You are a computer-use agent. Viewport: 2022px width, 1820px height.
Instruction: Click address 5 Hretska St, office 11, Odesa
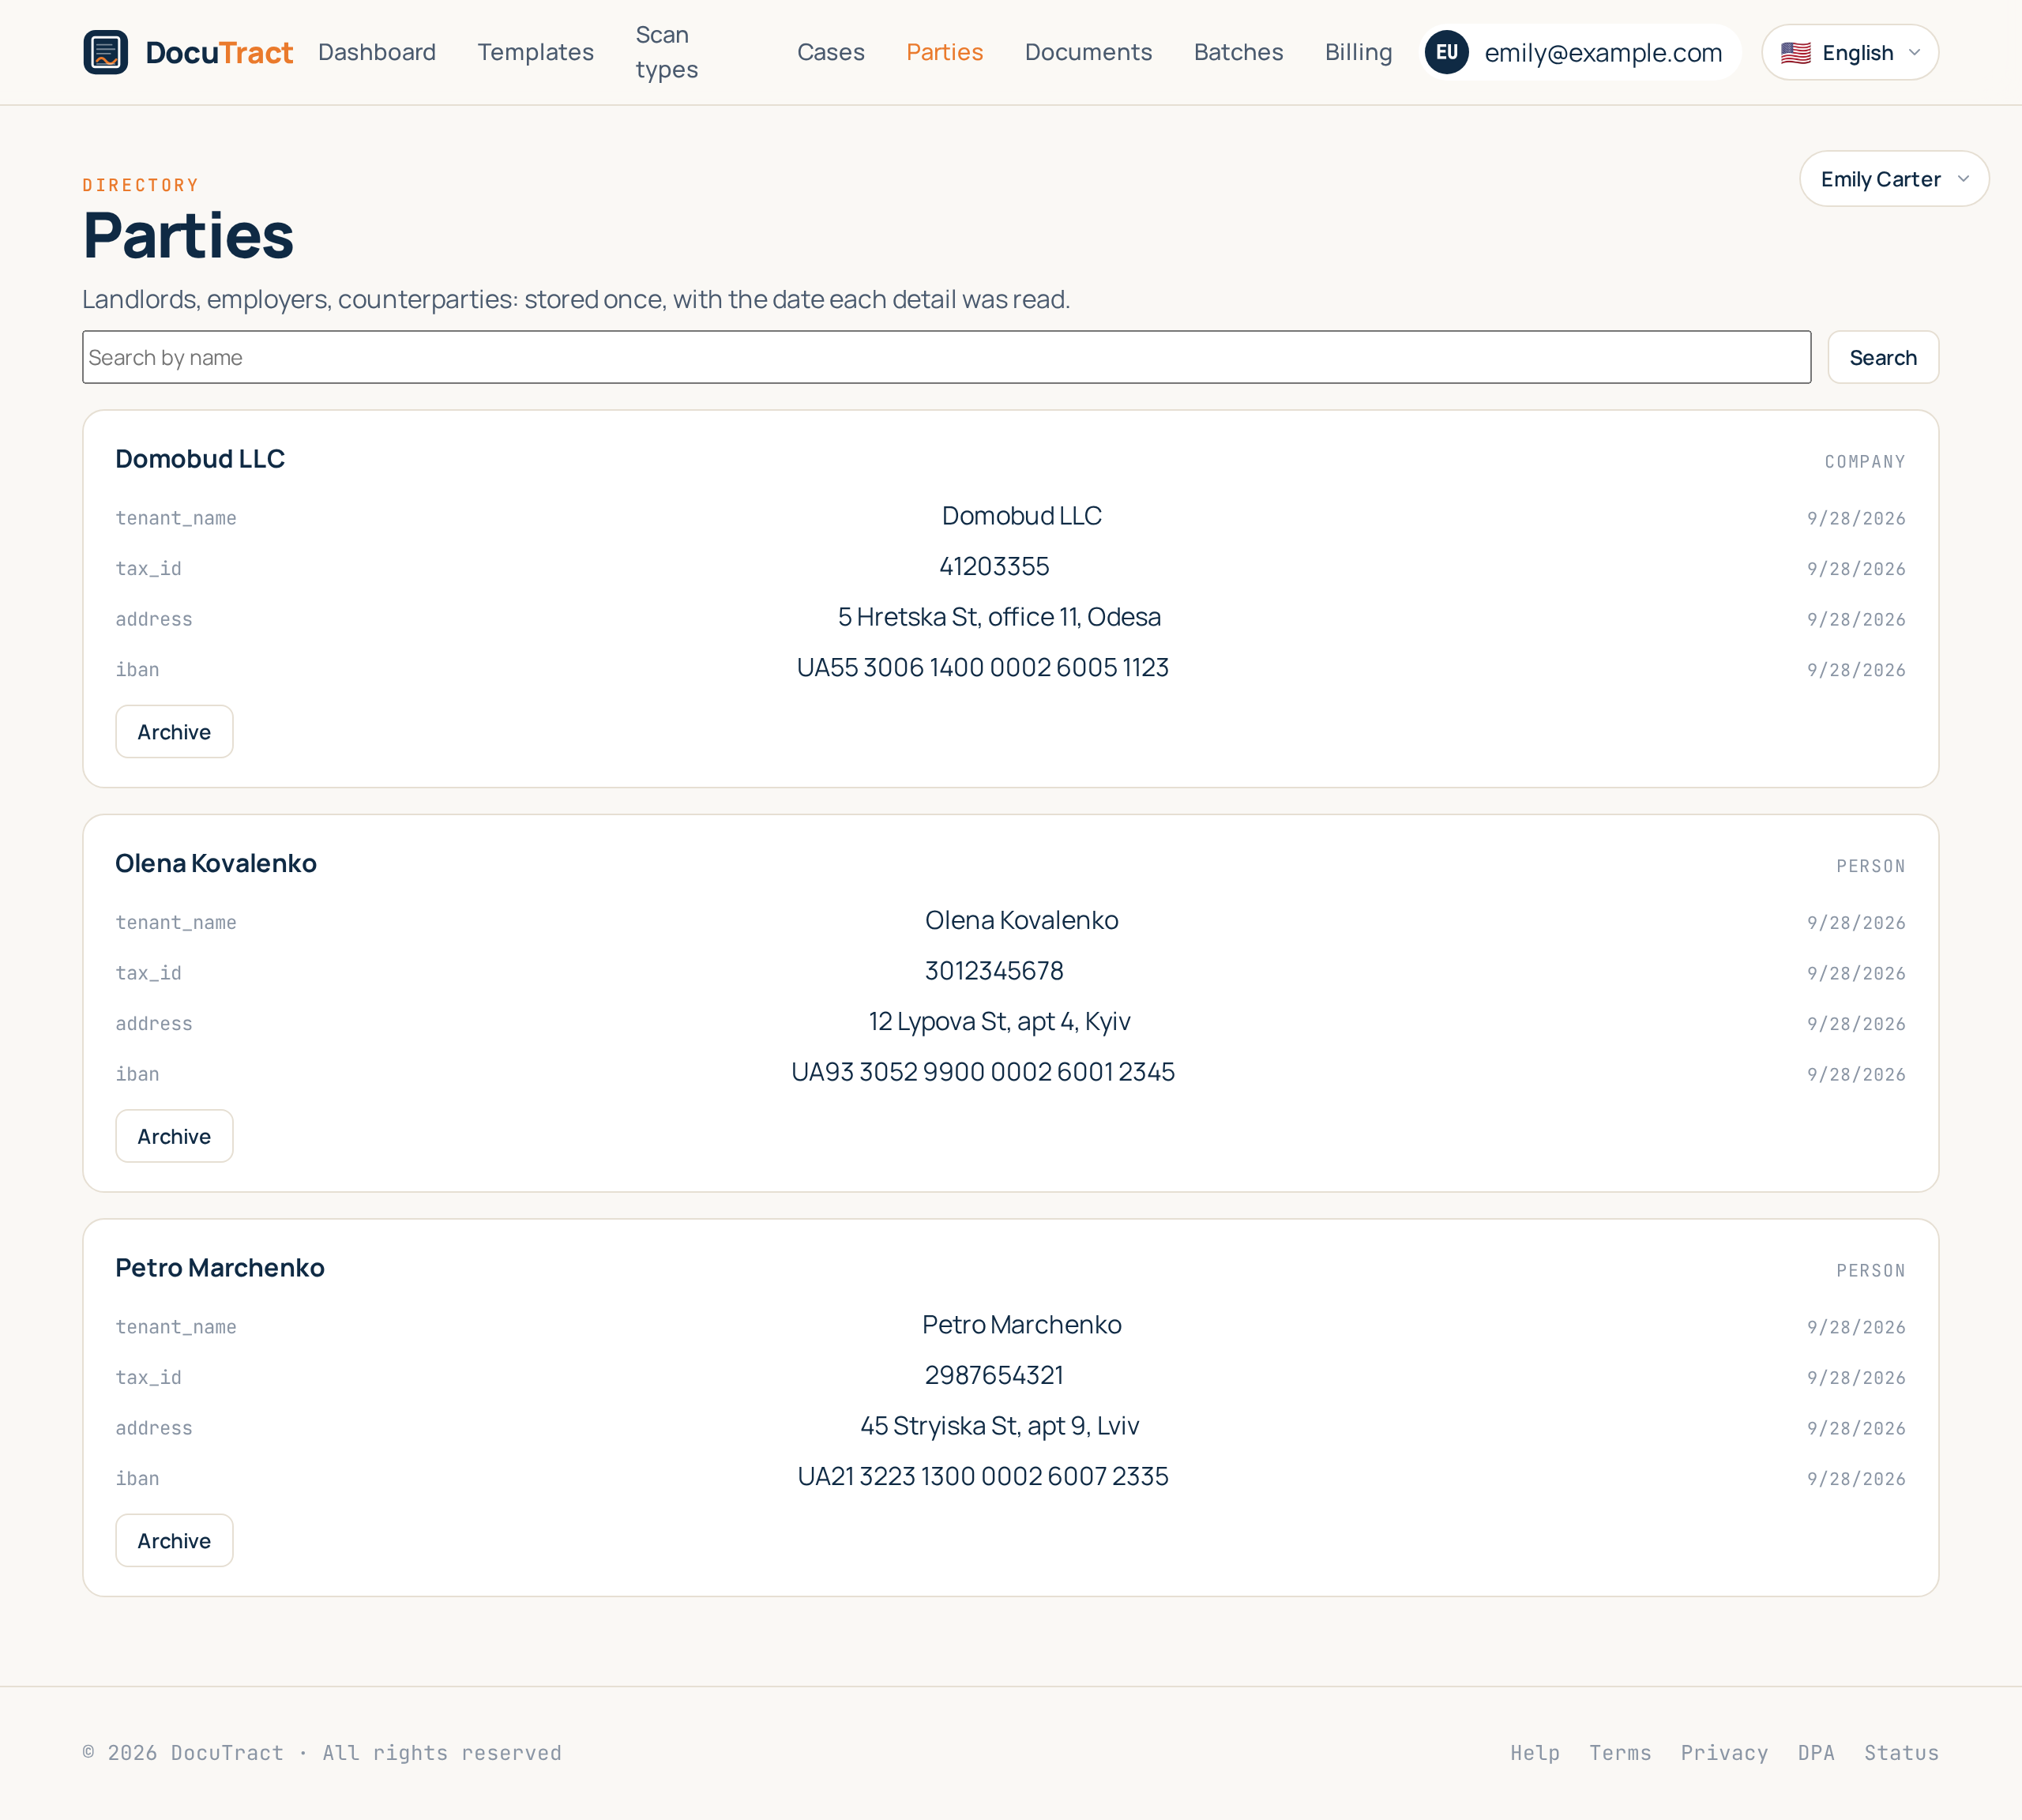pos(999,617)
